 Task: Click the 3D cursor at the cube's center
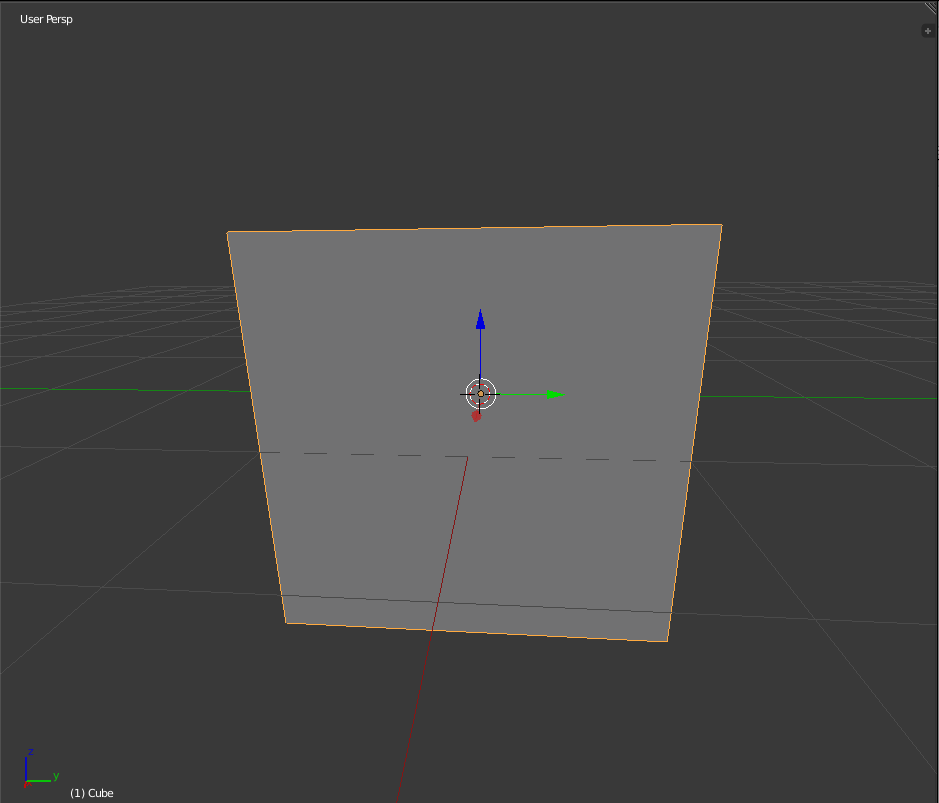coord(481,393)
